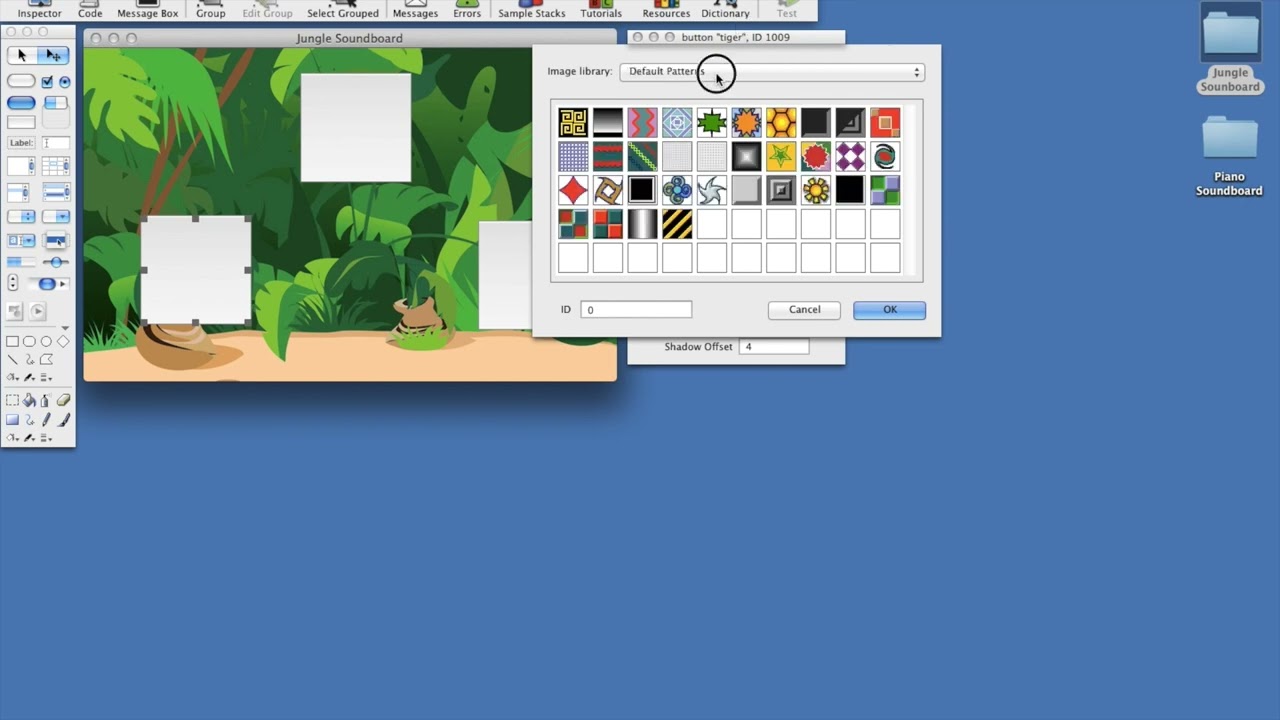The height and width of the screenshot is (720, 1280).
Task: Select the honeycomb hexagon pattern
Action: [x=781, y=122]
